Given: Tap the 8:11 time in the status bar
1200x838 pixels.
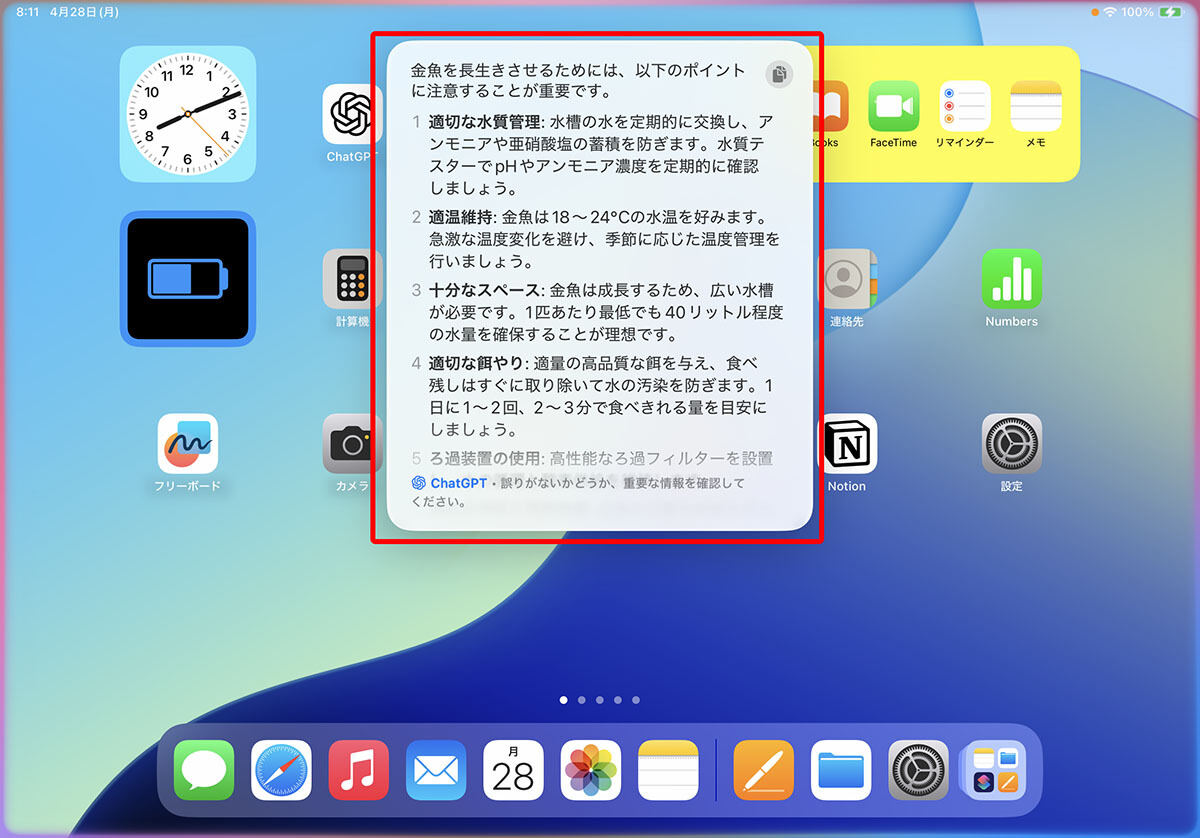Looking at the screenshot, I should pyautogui.click(x=27, y=12).
